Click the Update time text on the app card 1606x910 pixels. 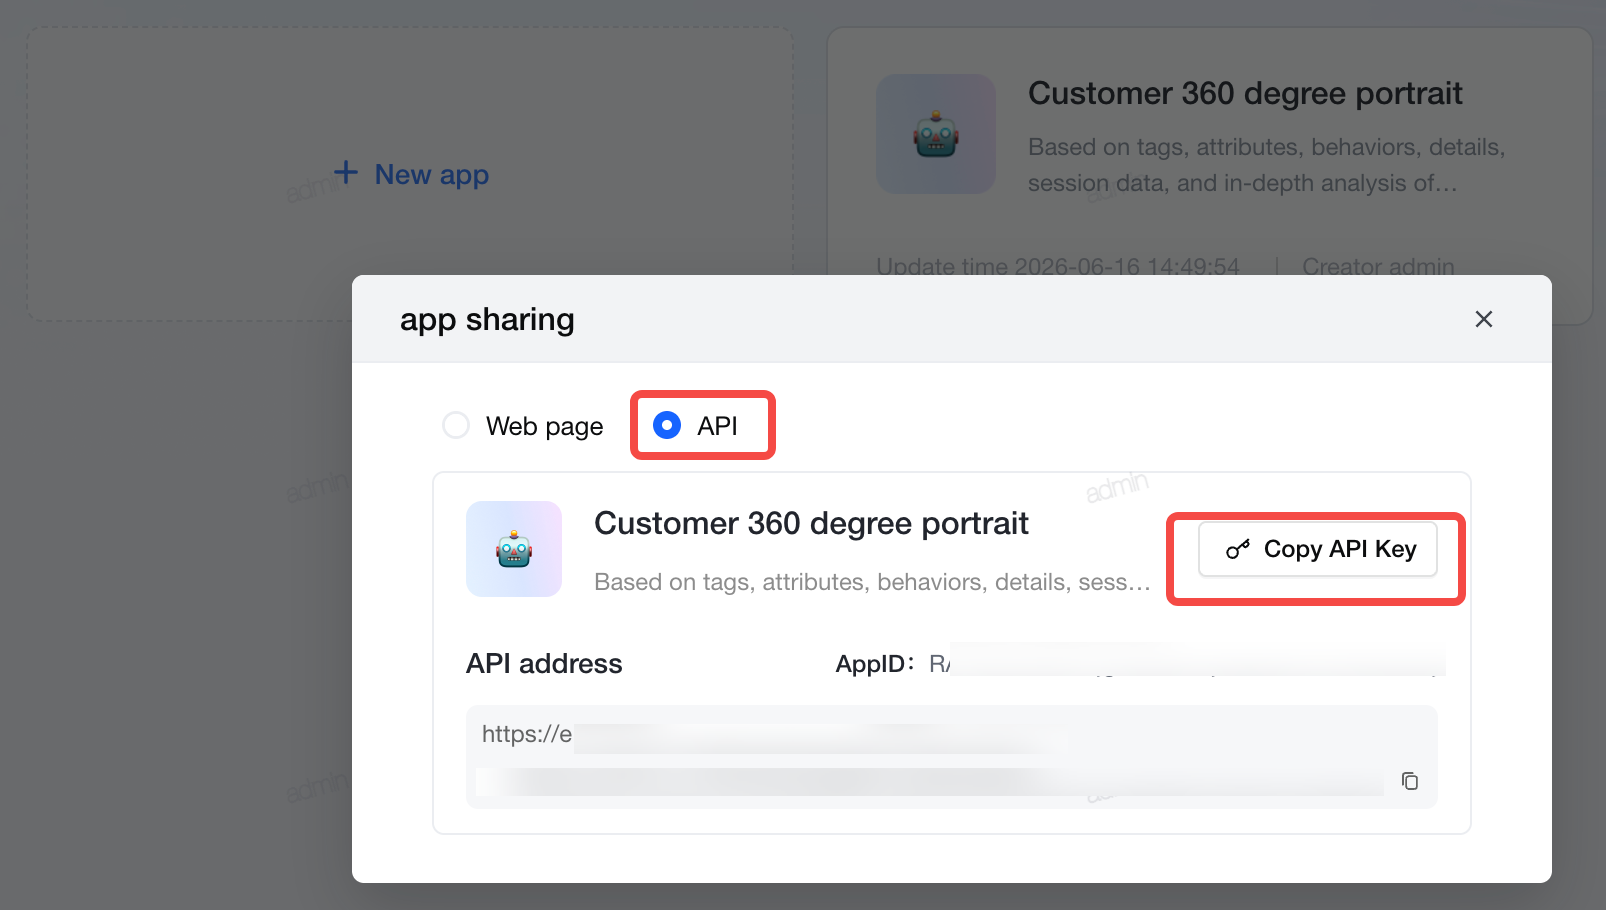click(1058, 266)
